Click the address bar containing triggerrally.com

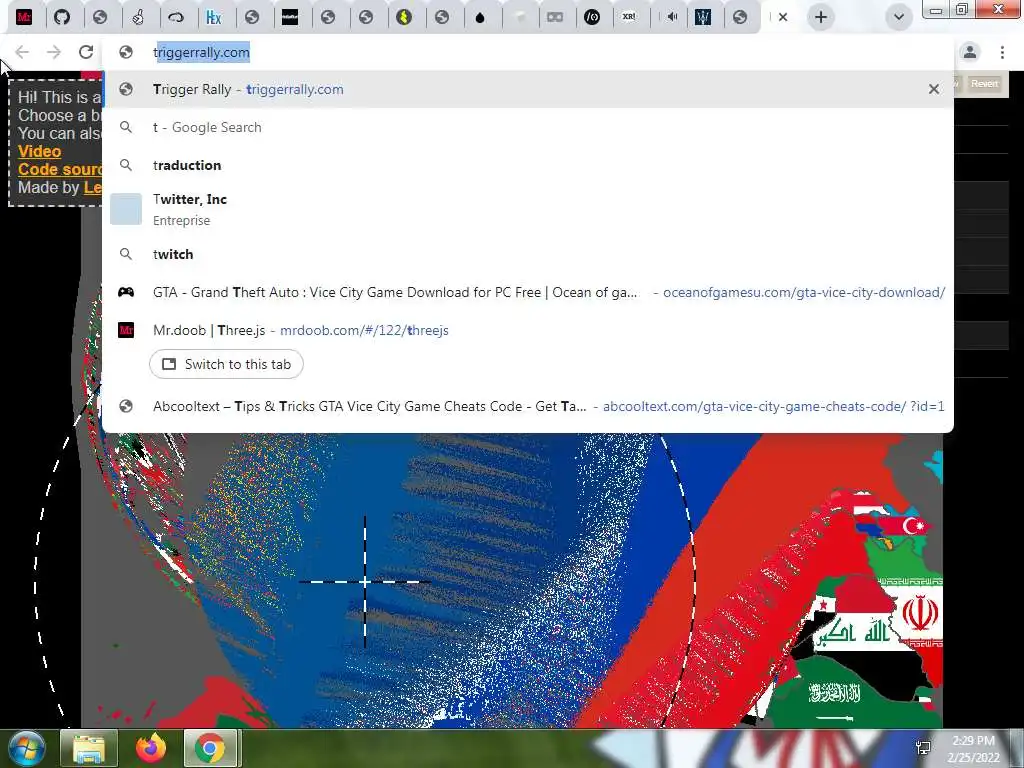point(528,52)
